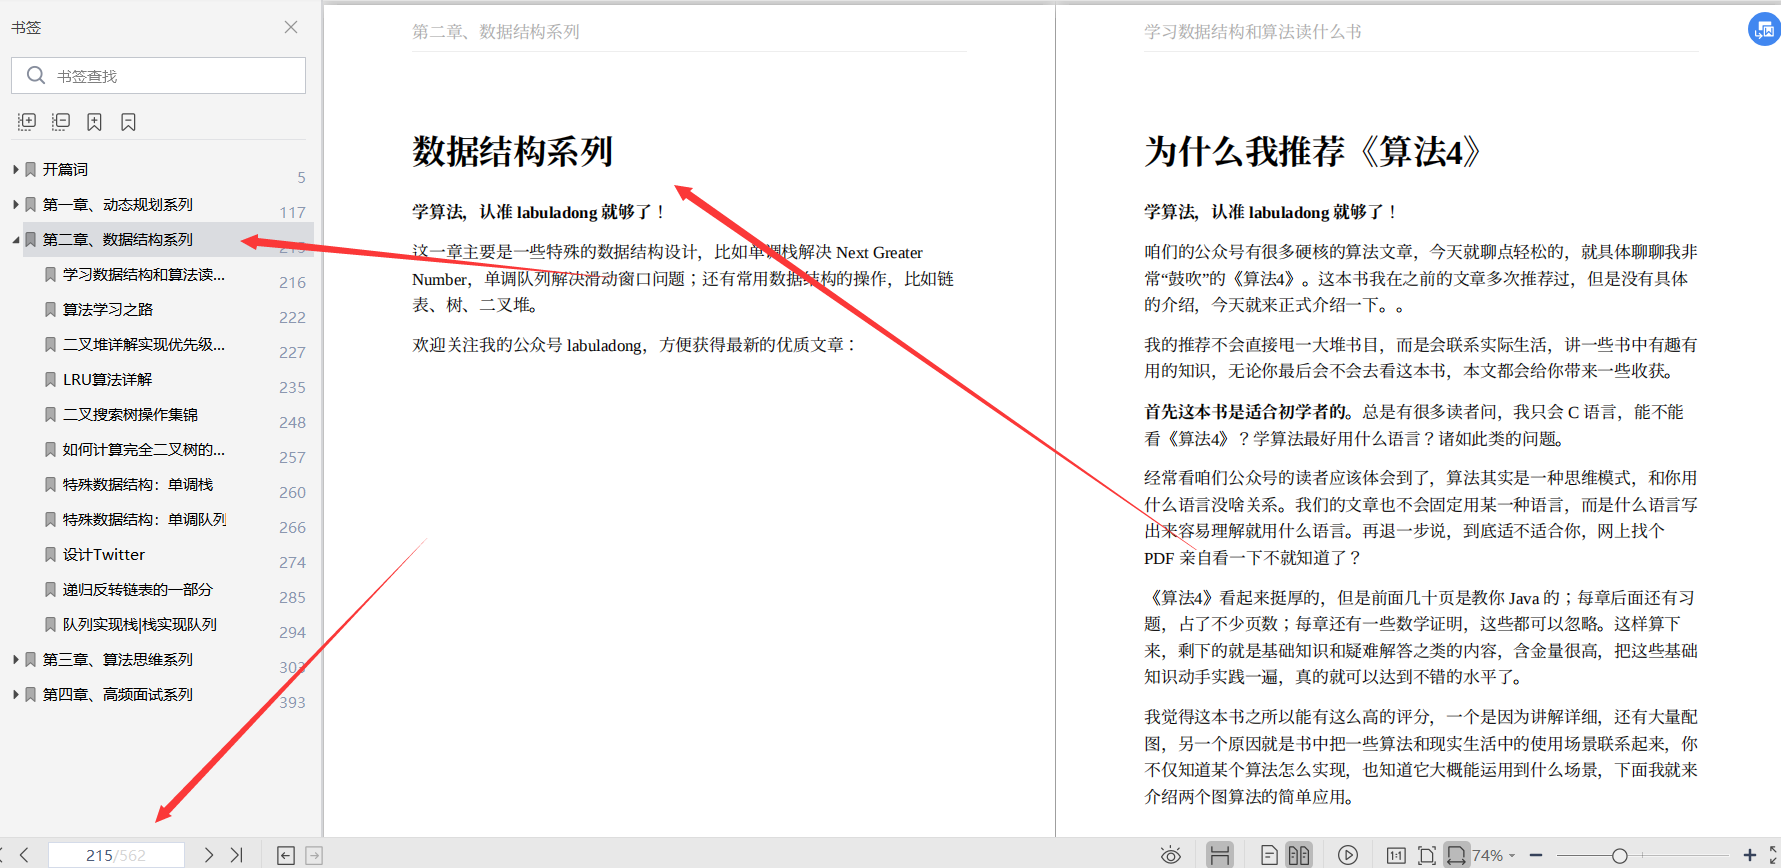This screenshot has height=868, width=1781.
Task: Go to 第四章、高频面试系列
Action: [x=118, y=695]
